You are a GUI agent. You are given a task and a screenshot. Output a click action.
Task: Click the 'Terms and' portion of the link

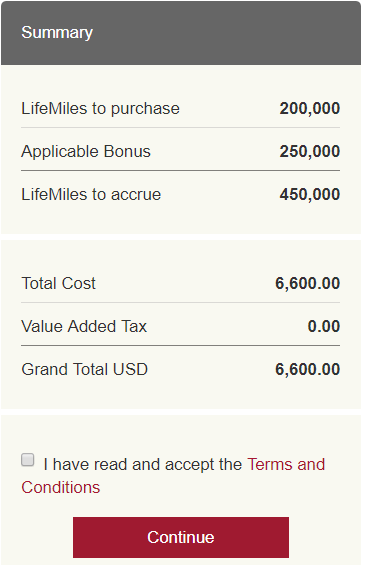[286, 464]
